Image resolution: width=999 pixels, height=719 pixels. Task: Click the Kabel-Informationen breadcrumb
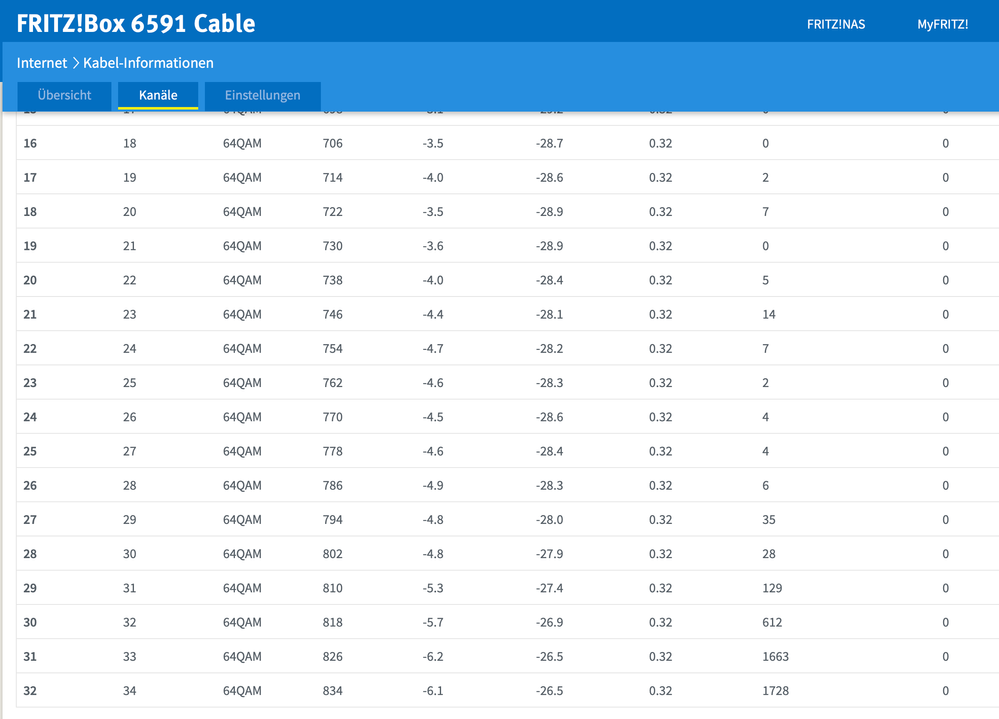click(148, 63)
